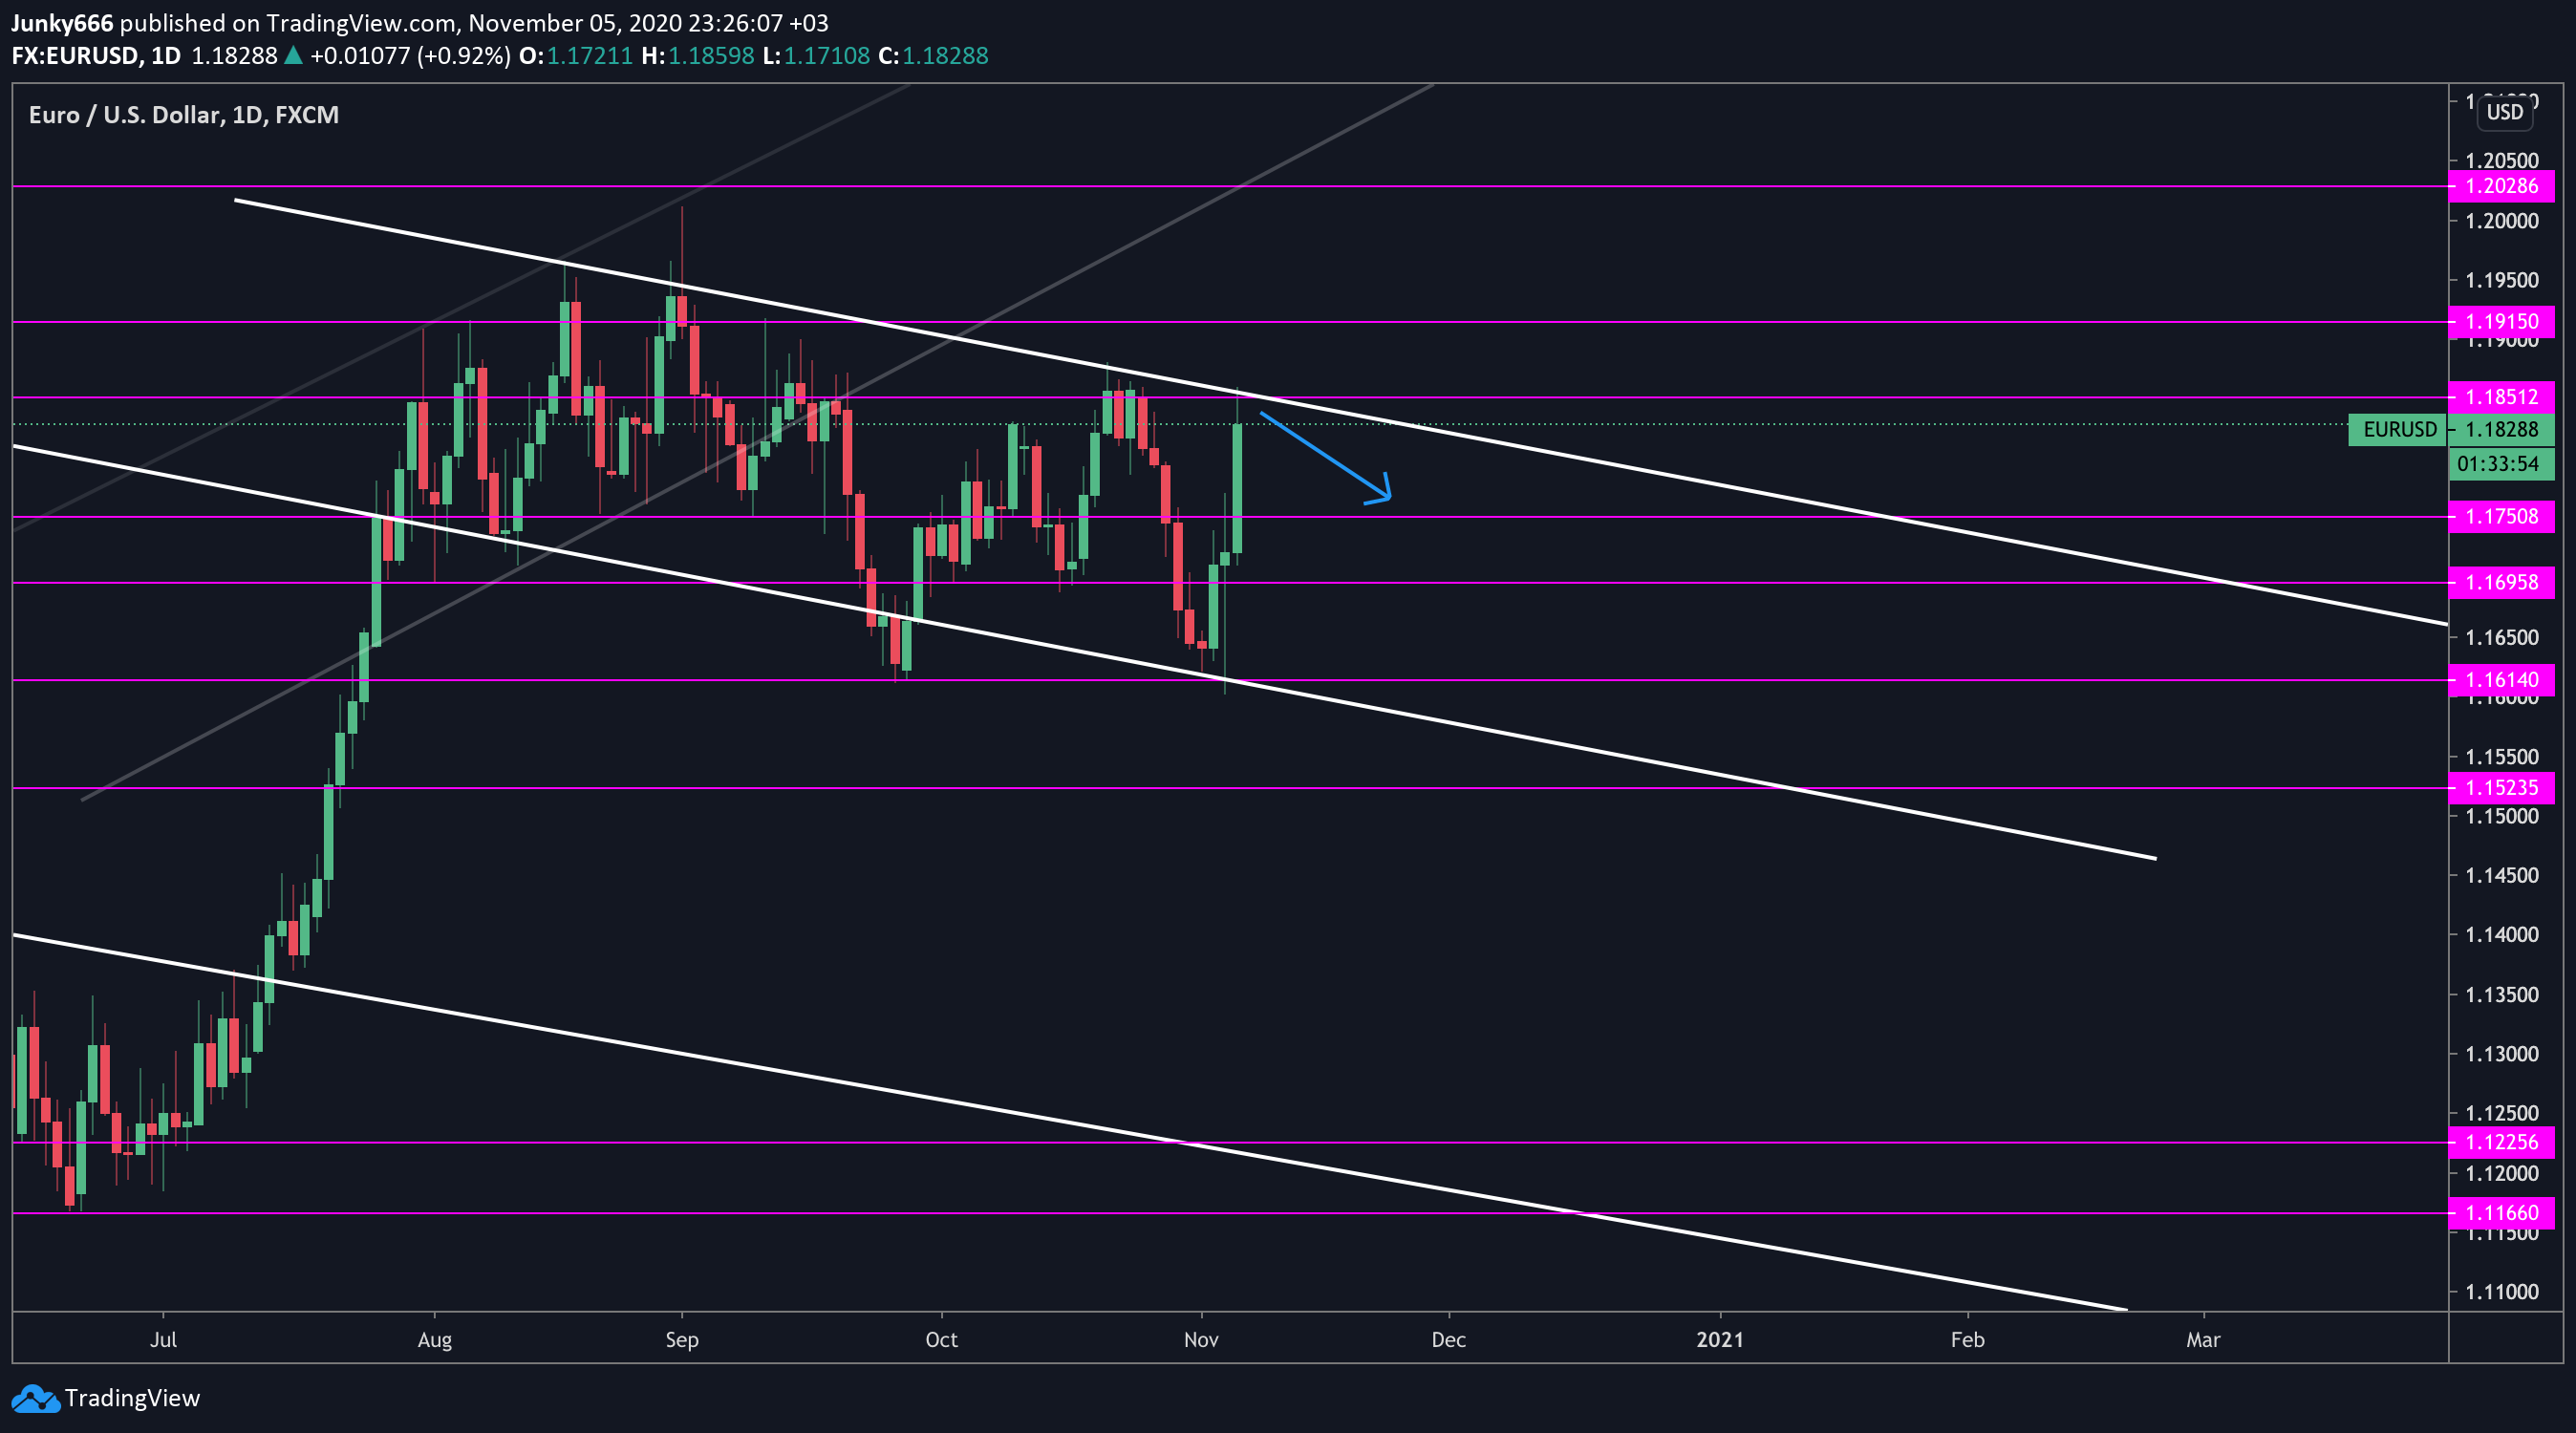Click the Aug label on time axis
Screen dimensions: 2576x1433
435,1340
